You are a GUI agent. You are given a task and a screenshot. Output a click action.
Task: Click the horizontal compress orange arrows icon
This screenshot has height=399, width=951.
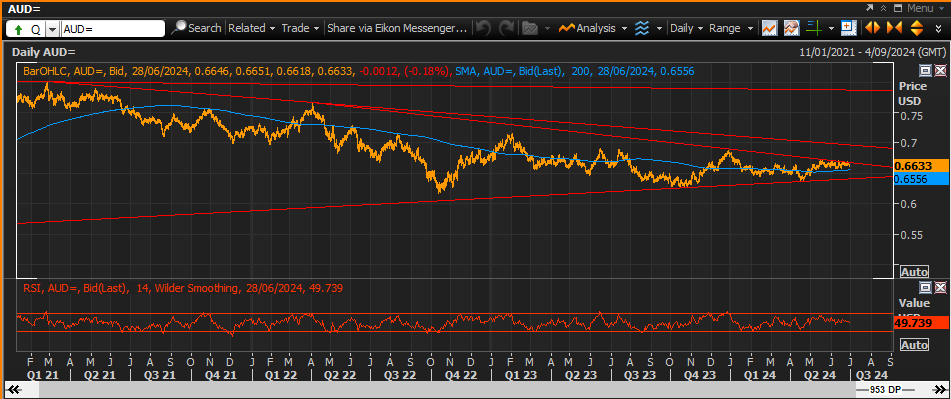coord(894,28)
